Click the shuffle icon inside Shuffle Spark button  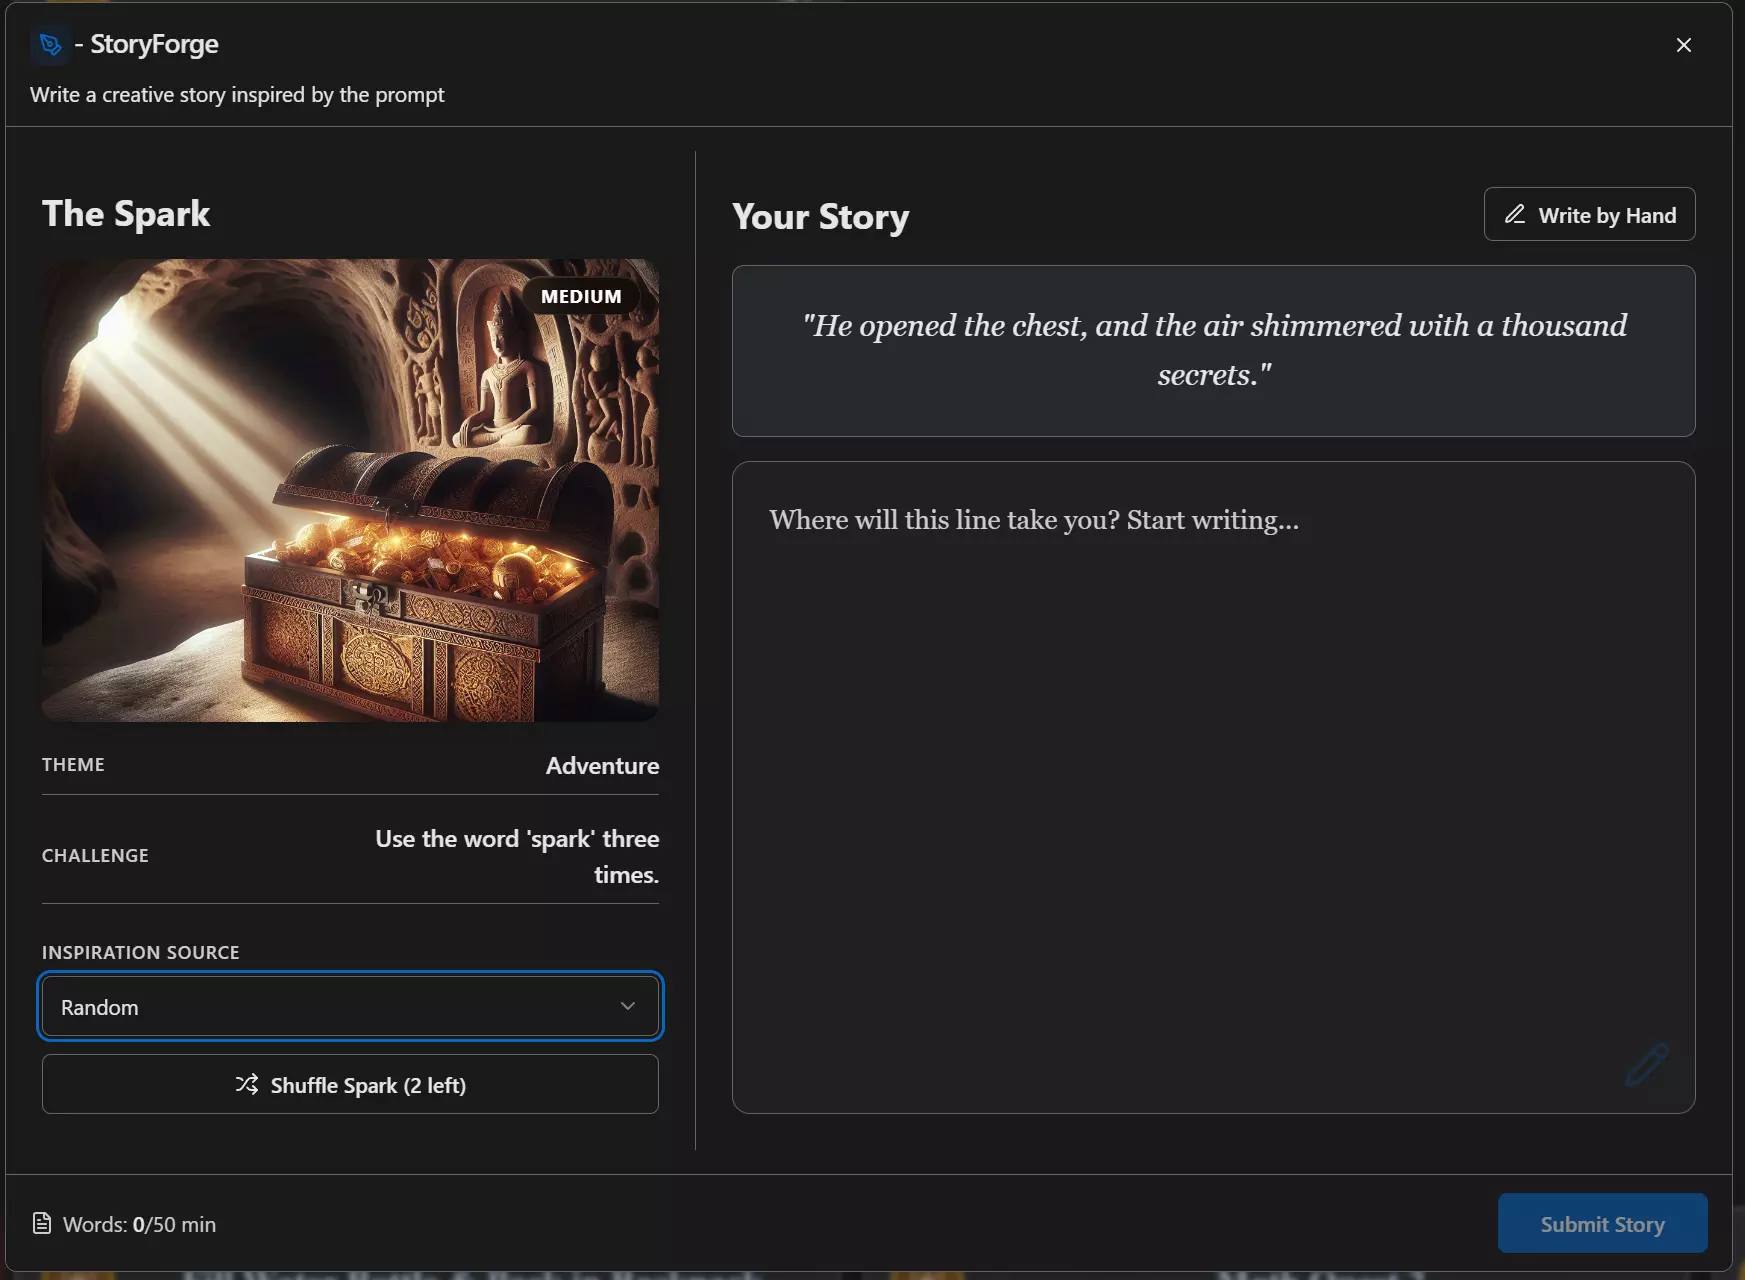(247, 1085)
